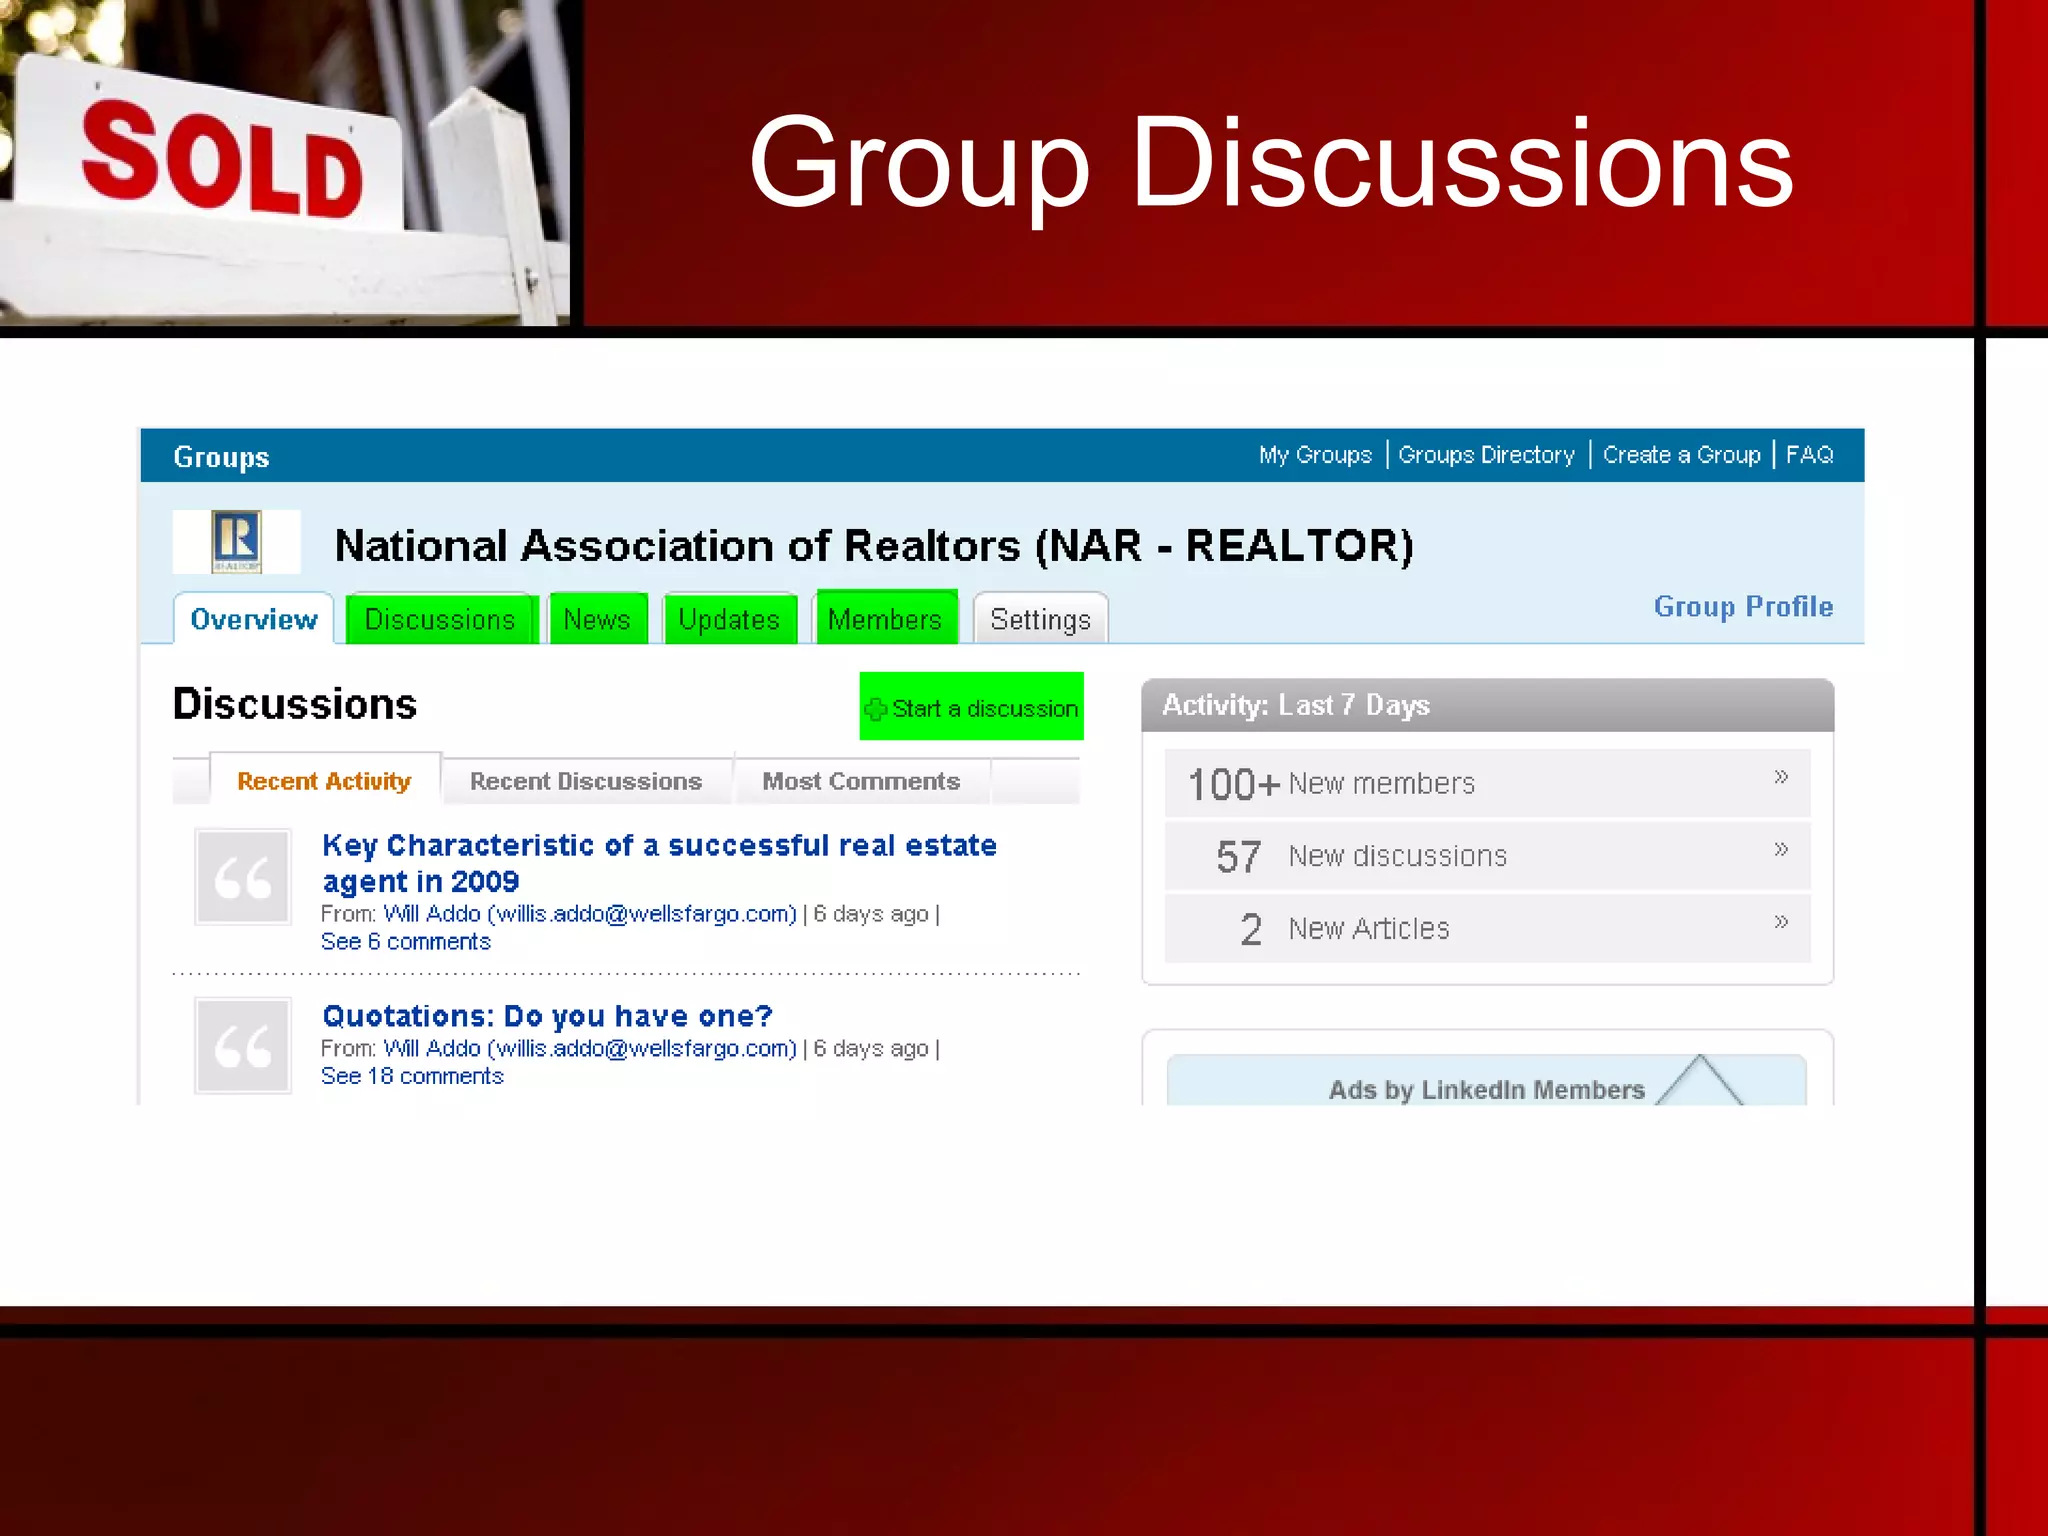Open Quotations: Do you have one? discussion

pyautogui.click(x=547, y=1016)
